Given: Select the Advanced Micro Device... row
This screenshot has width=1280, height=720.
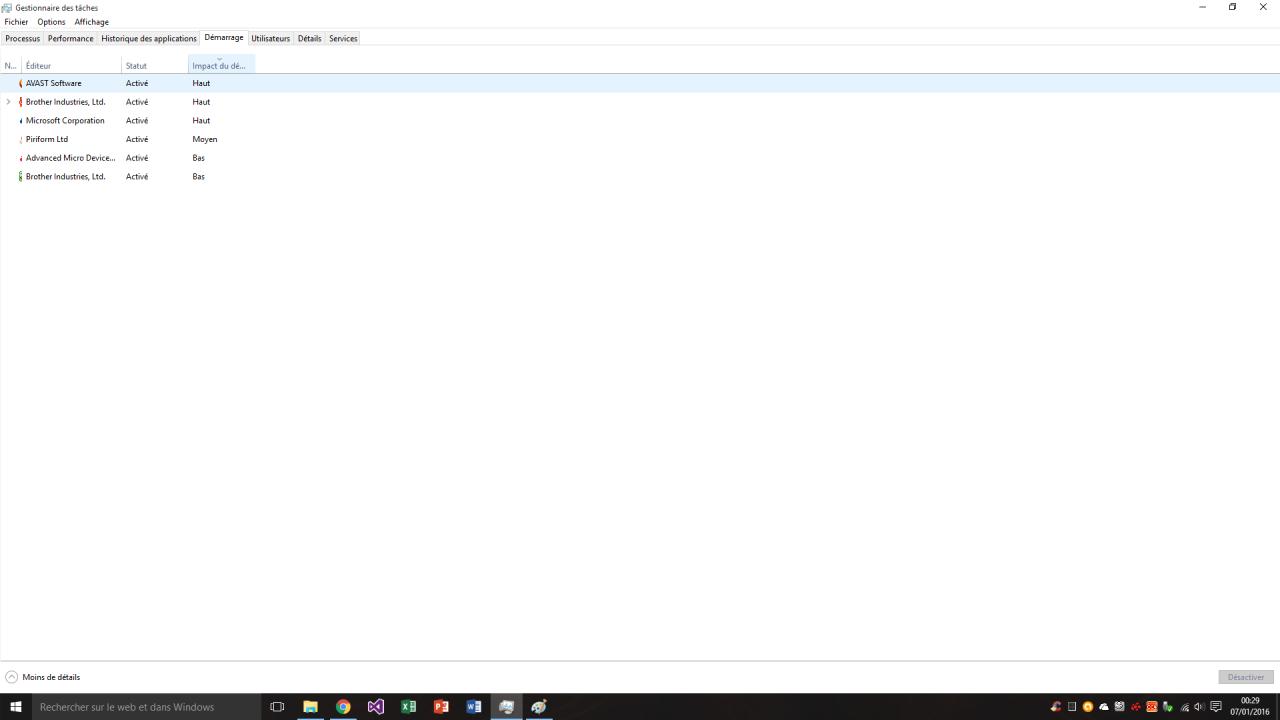Looking at the screenshot, I should (640, 158).
